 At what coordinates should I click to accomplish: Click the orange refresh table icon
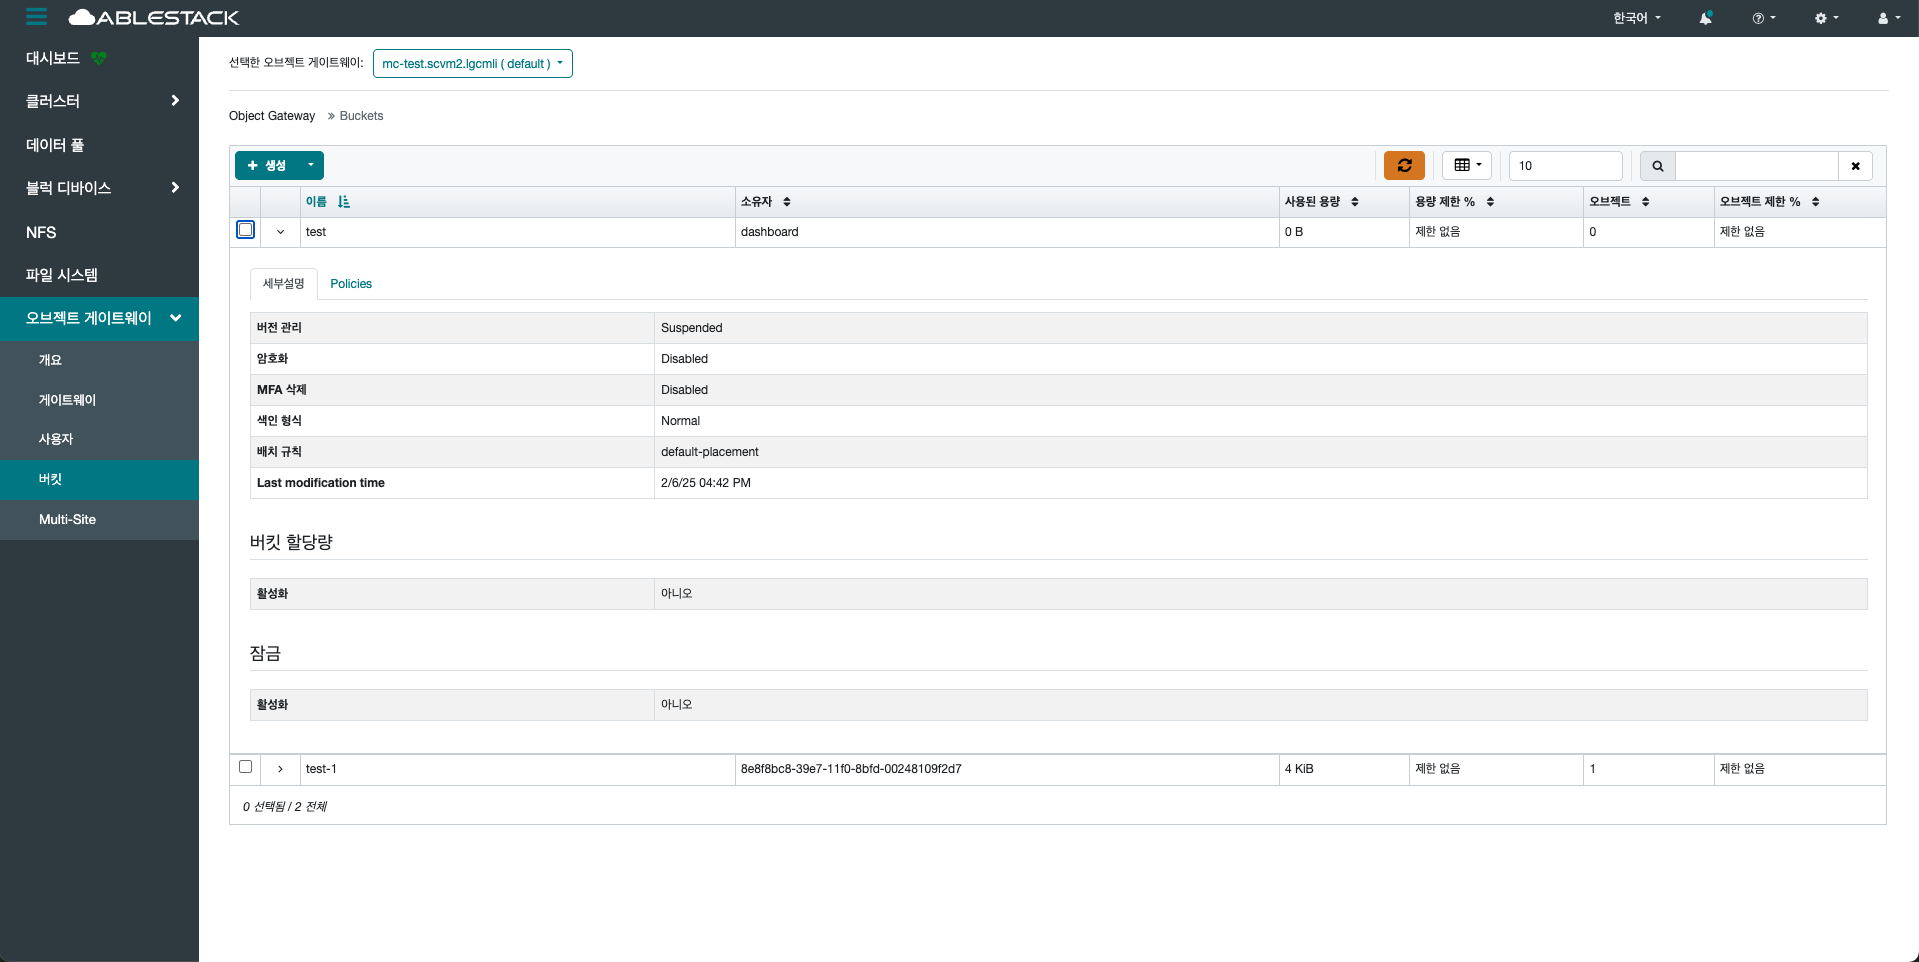(x=1404, y=165)
